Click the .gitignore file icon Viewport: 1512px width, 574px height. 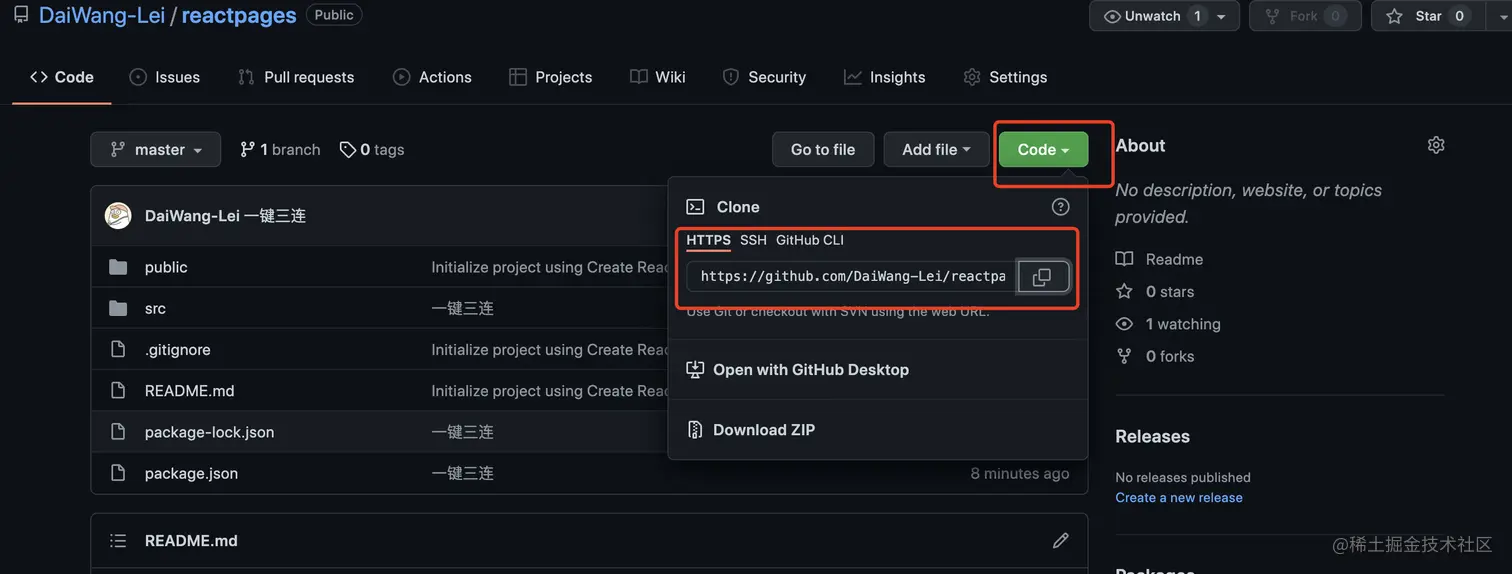[118, 349]
